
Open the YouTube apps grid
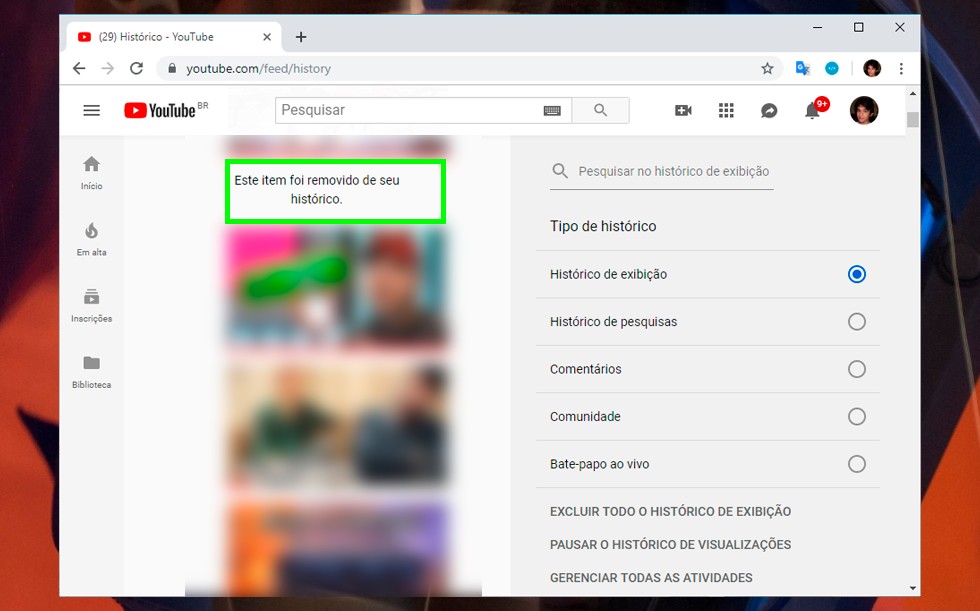(x=726, y=111)
